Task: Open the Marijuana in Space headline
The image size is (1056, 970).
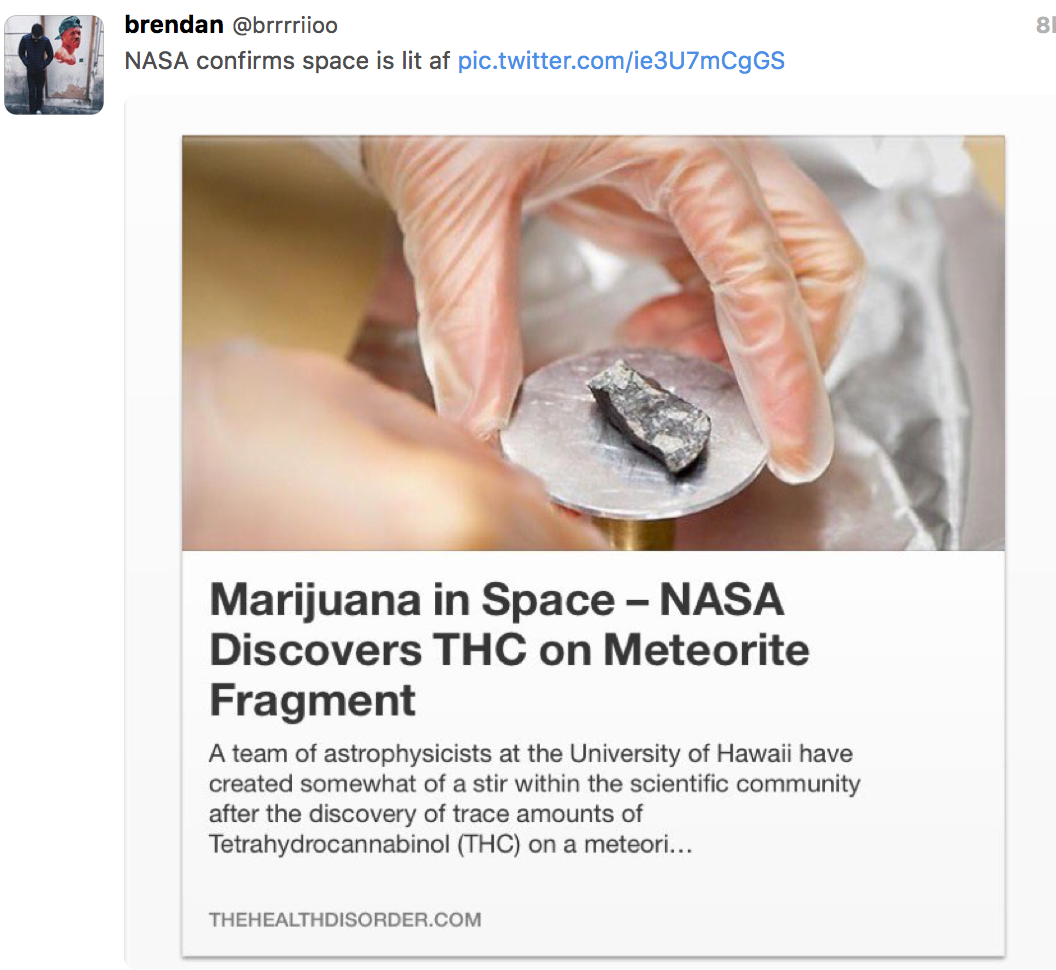Action: pyautogui.click(x=510, y=649)
